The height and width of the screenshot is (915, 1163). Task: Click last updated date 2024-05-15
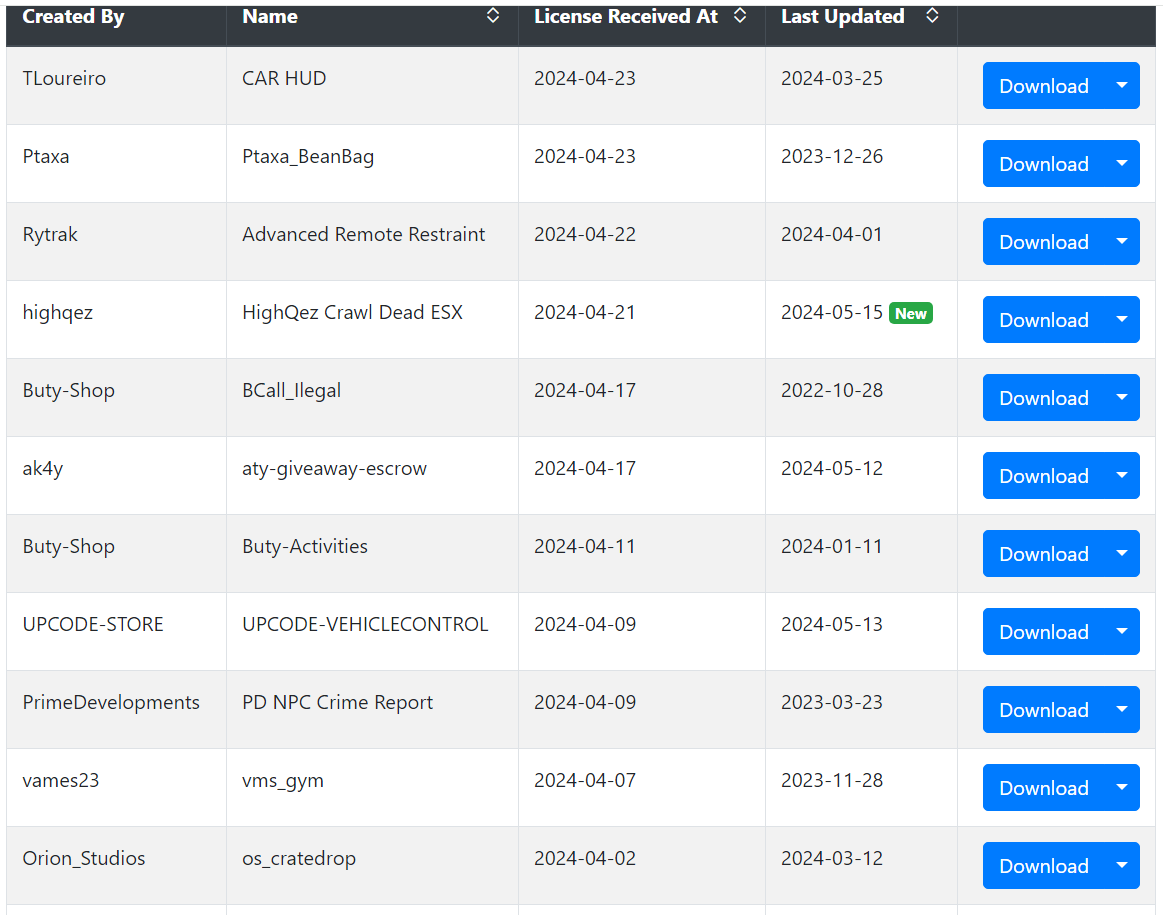[831, 312]
